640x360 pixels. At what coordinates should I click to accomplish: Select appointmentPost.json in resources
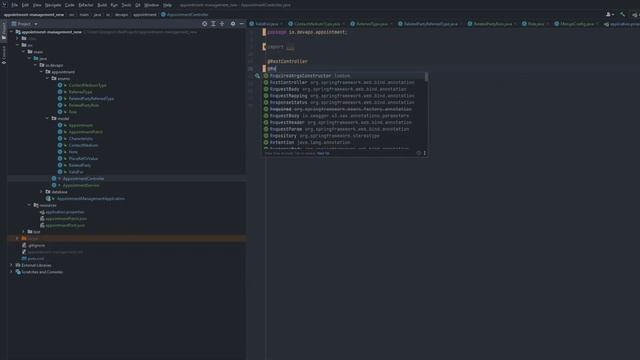pyautogui.click(x=65, y=225)
